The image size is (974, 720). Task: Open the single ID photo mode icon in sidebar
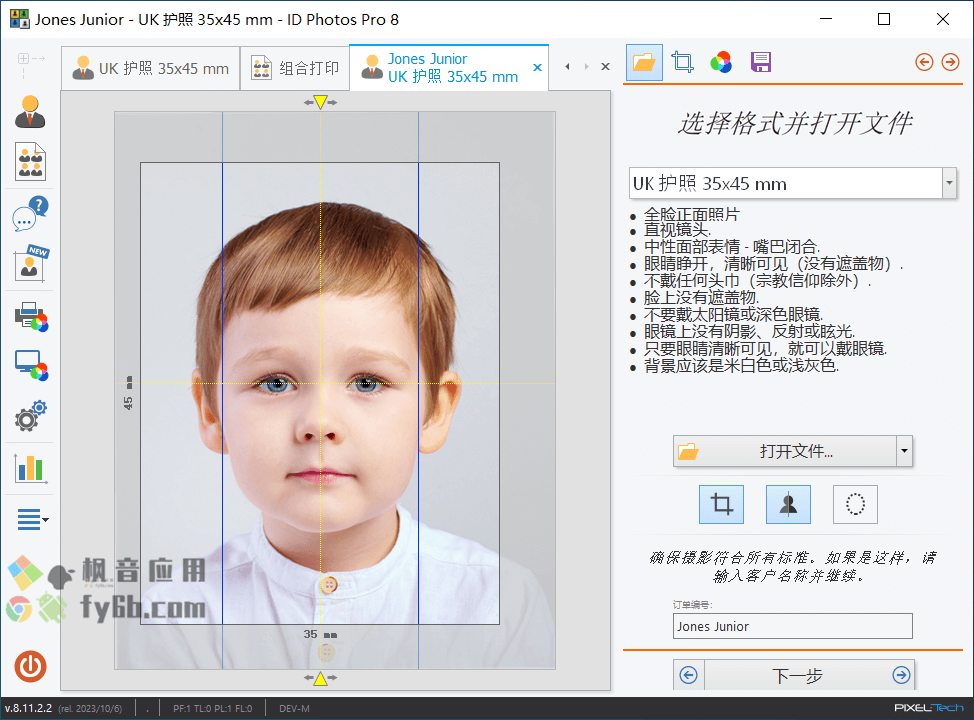tap(30, 112)
